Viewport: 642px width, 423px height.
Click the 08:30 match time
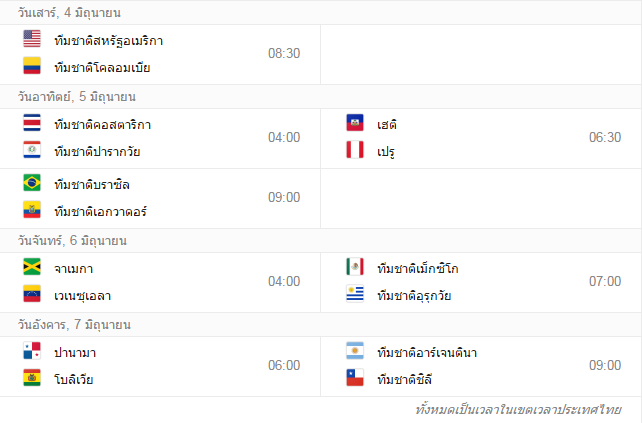283,53
